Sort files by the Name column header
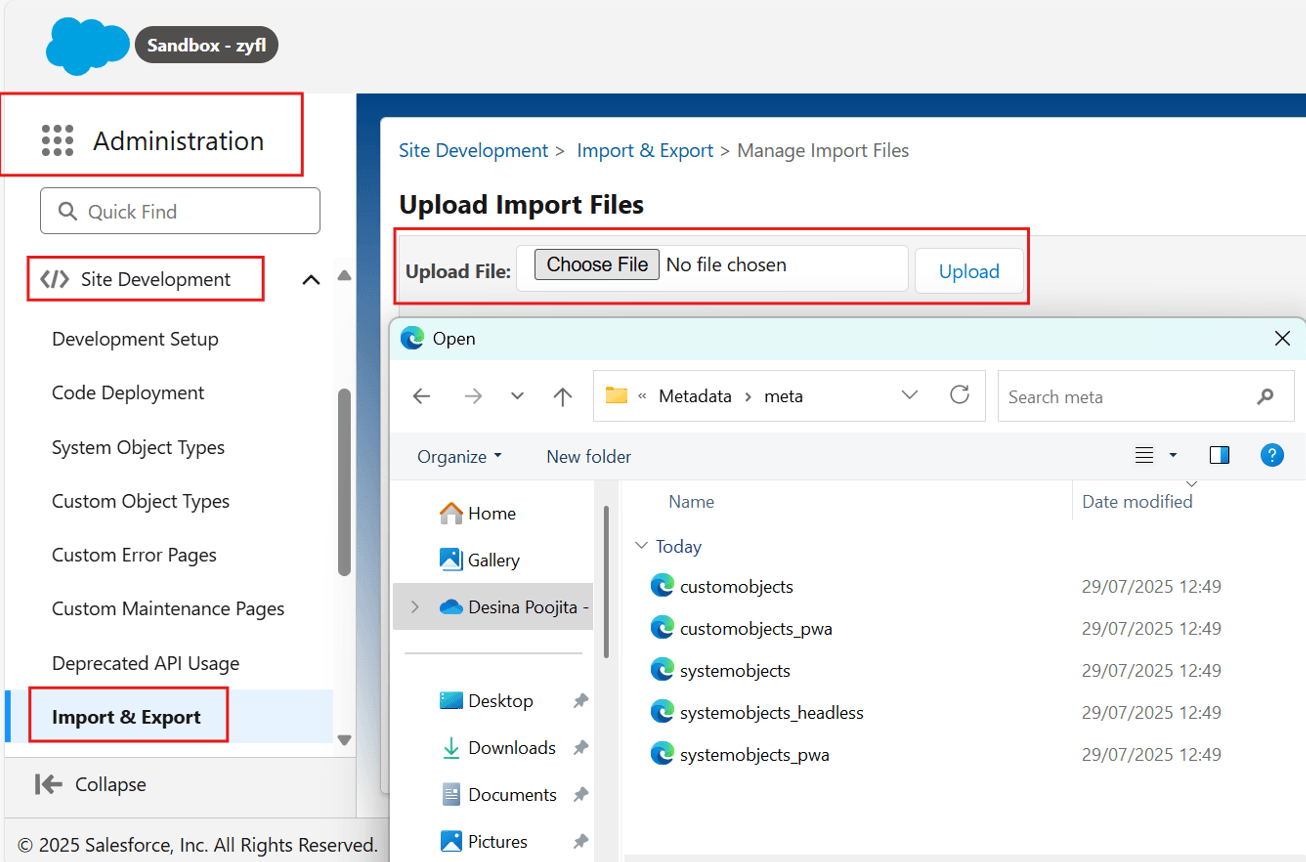Viewport: 1306px width, 862px height. coord(691,502)
